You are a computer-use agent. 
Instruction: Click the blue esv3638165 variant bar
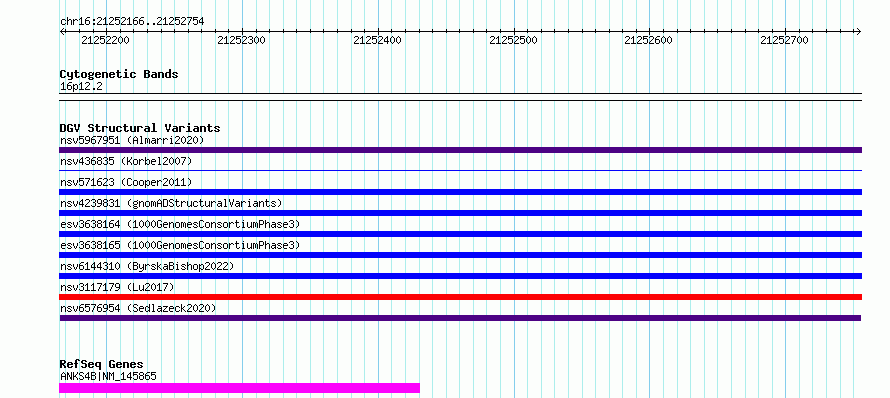460,255
